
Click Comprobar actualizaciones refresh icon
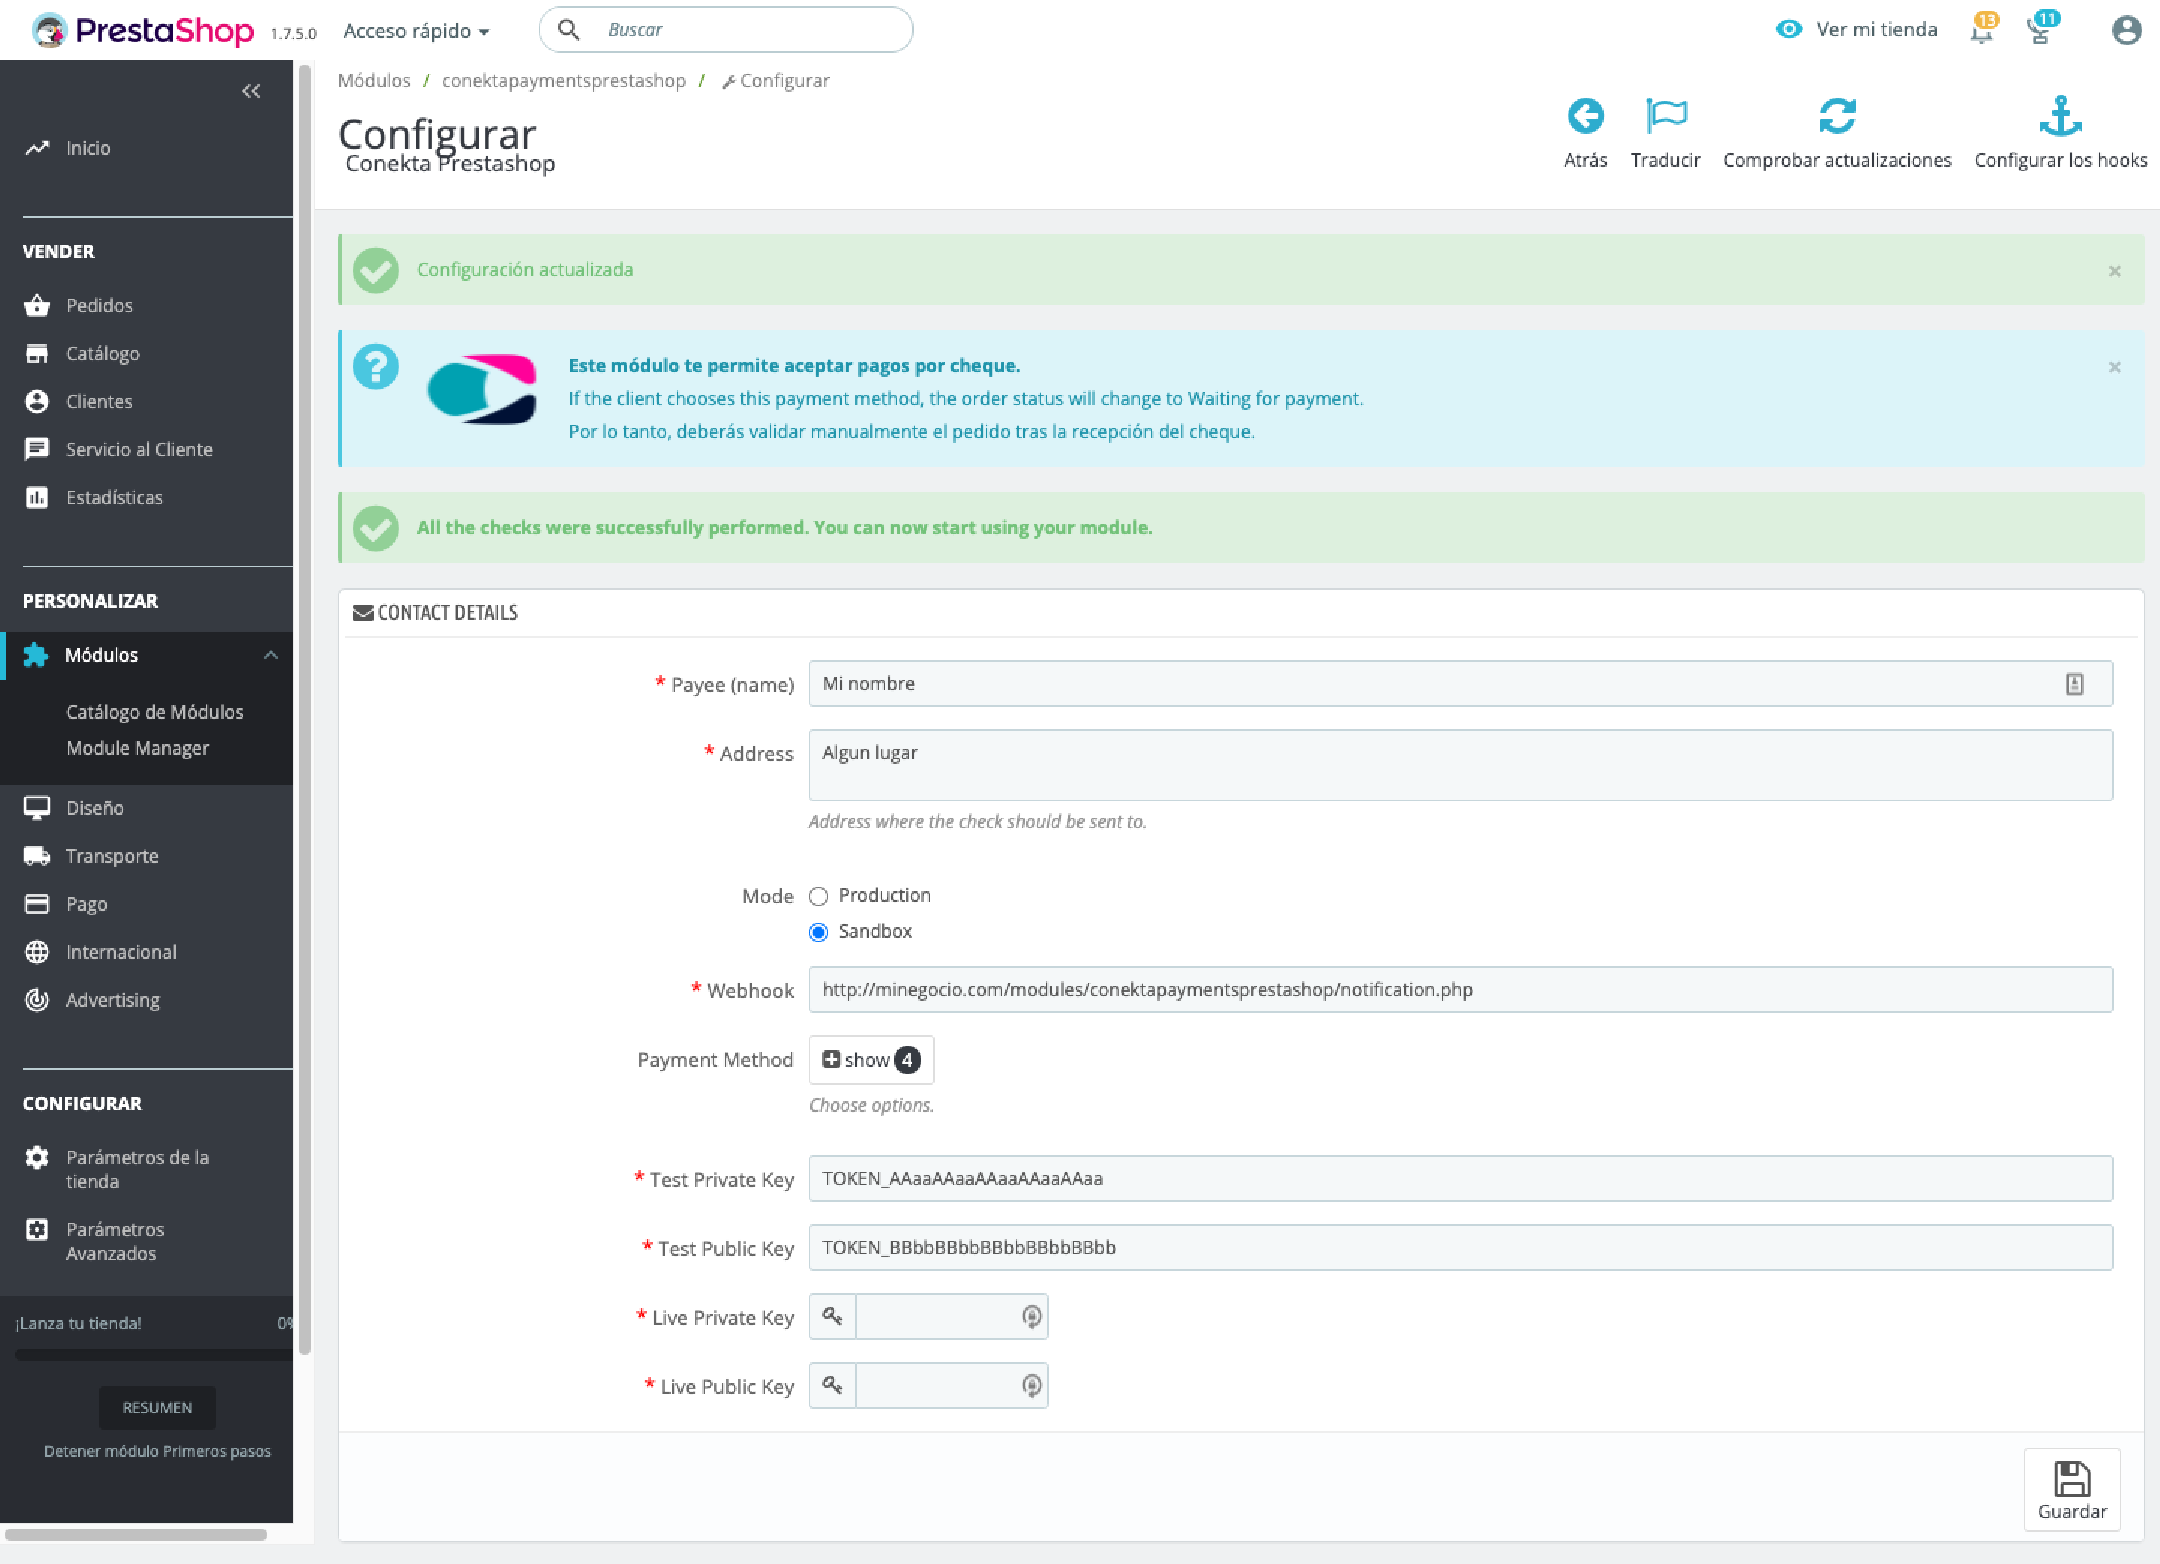(x=1837, y=117)
